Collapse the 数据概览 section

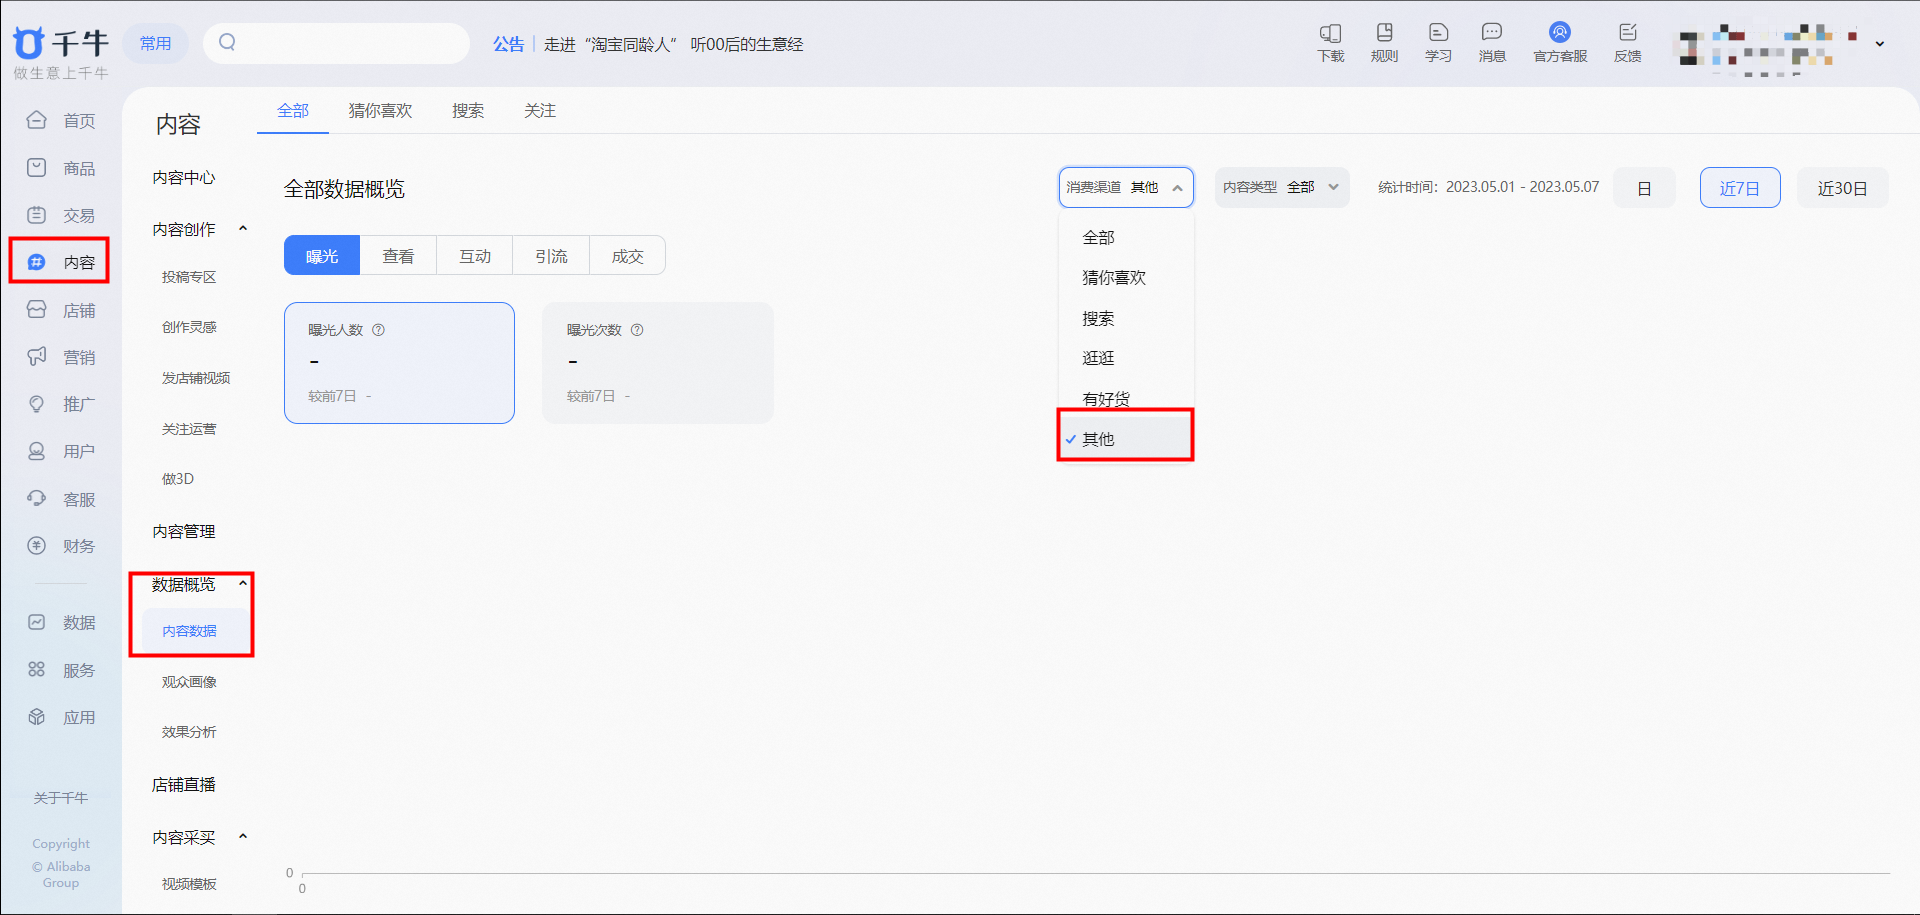(243, 584)
